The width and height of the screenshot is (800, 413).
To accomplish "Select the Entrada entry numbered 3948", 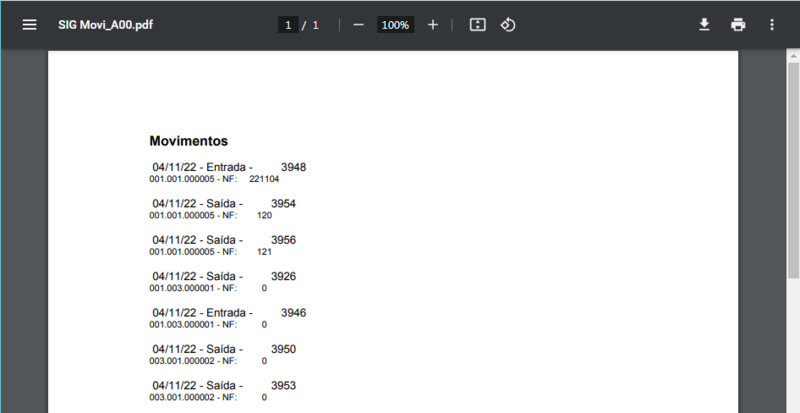I will click(x=229, y=167).
